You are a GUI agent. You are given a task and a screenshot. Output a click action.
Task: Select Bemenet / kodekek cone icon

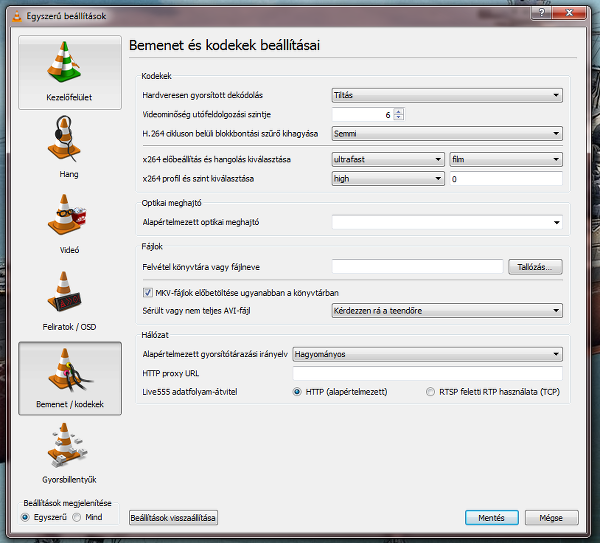click(x=70, y=369)
